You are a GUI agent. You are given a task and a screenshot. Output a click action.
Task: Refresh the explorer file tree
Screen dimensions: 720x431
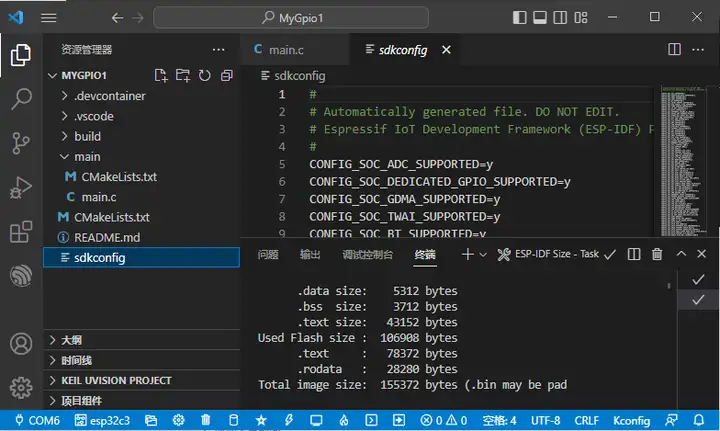click(205, 76)
